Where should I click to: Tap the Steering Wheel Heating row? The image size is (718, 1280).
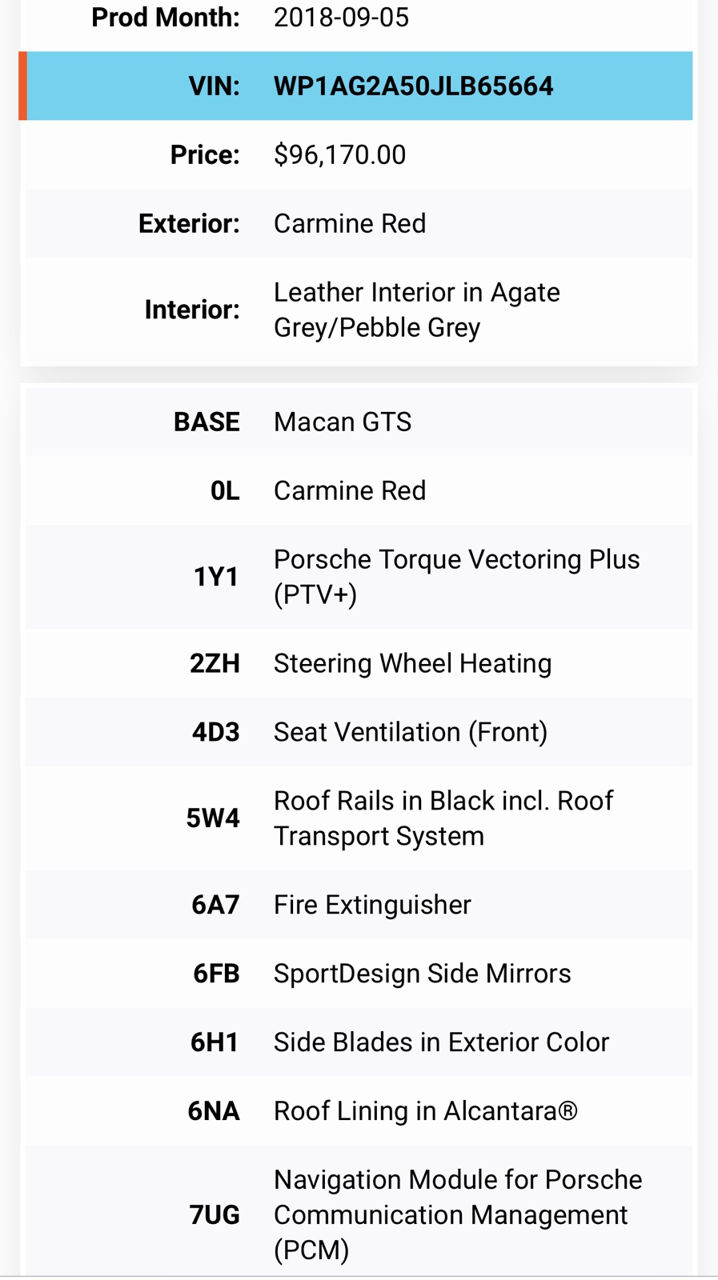(x=359, y=663)
